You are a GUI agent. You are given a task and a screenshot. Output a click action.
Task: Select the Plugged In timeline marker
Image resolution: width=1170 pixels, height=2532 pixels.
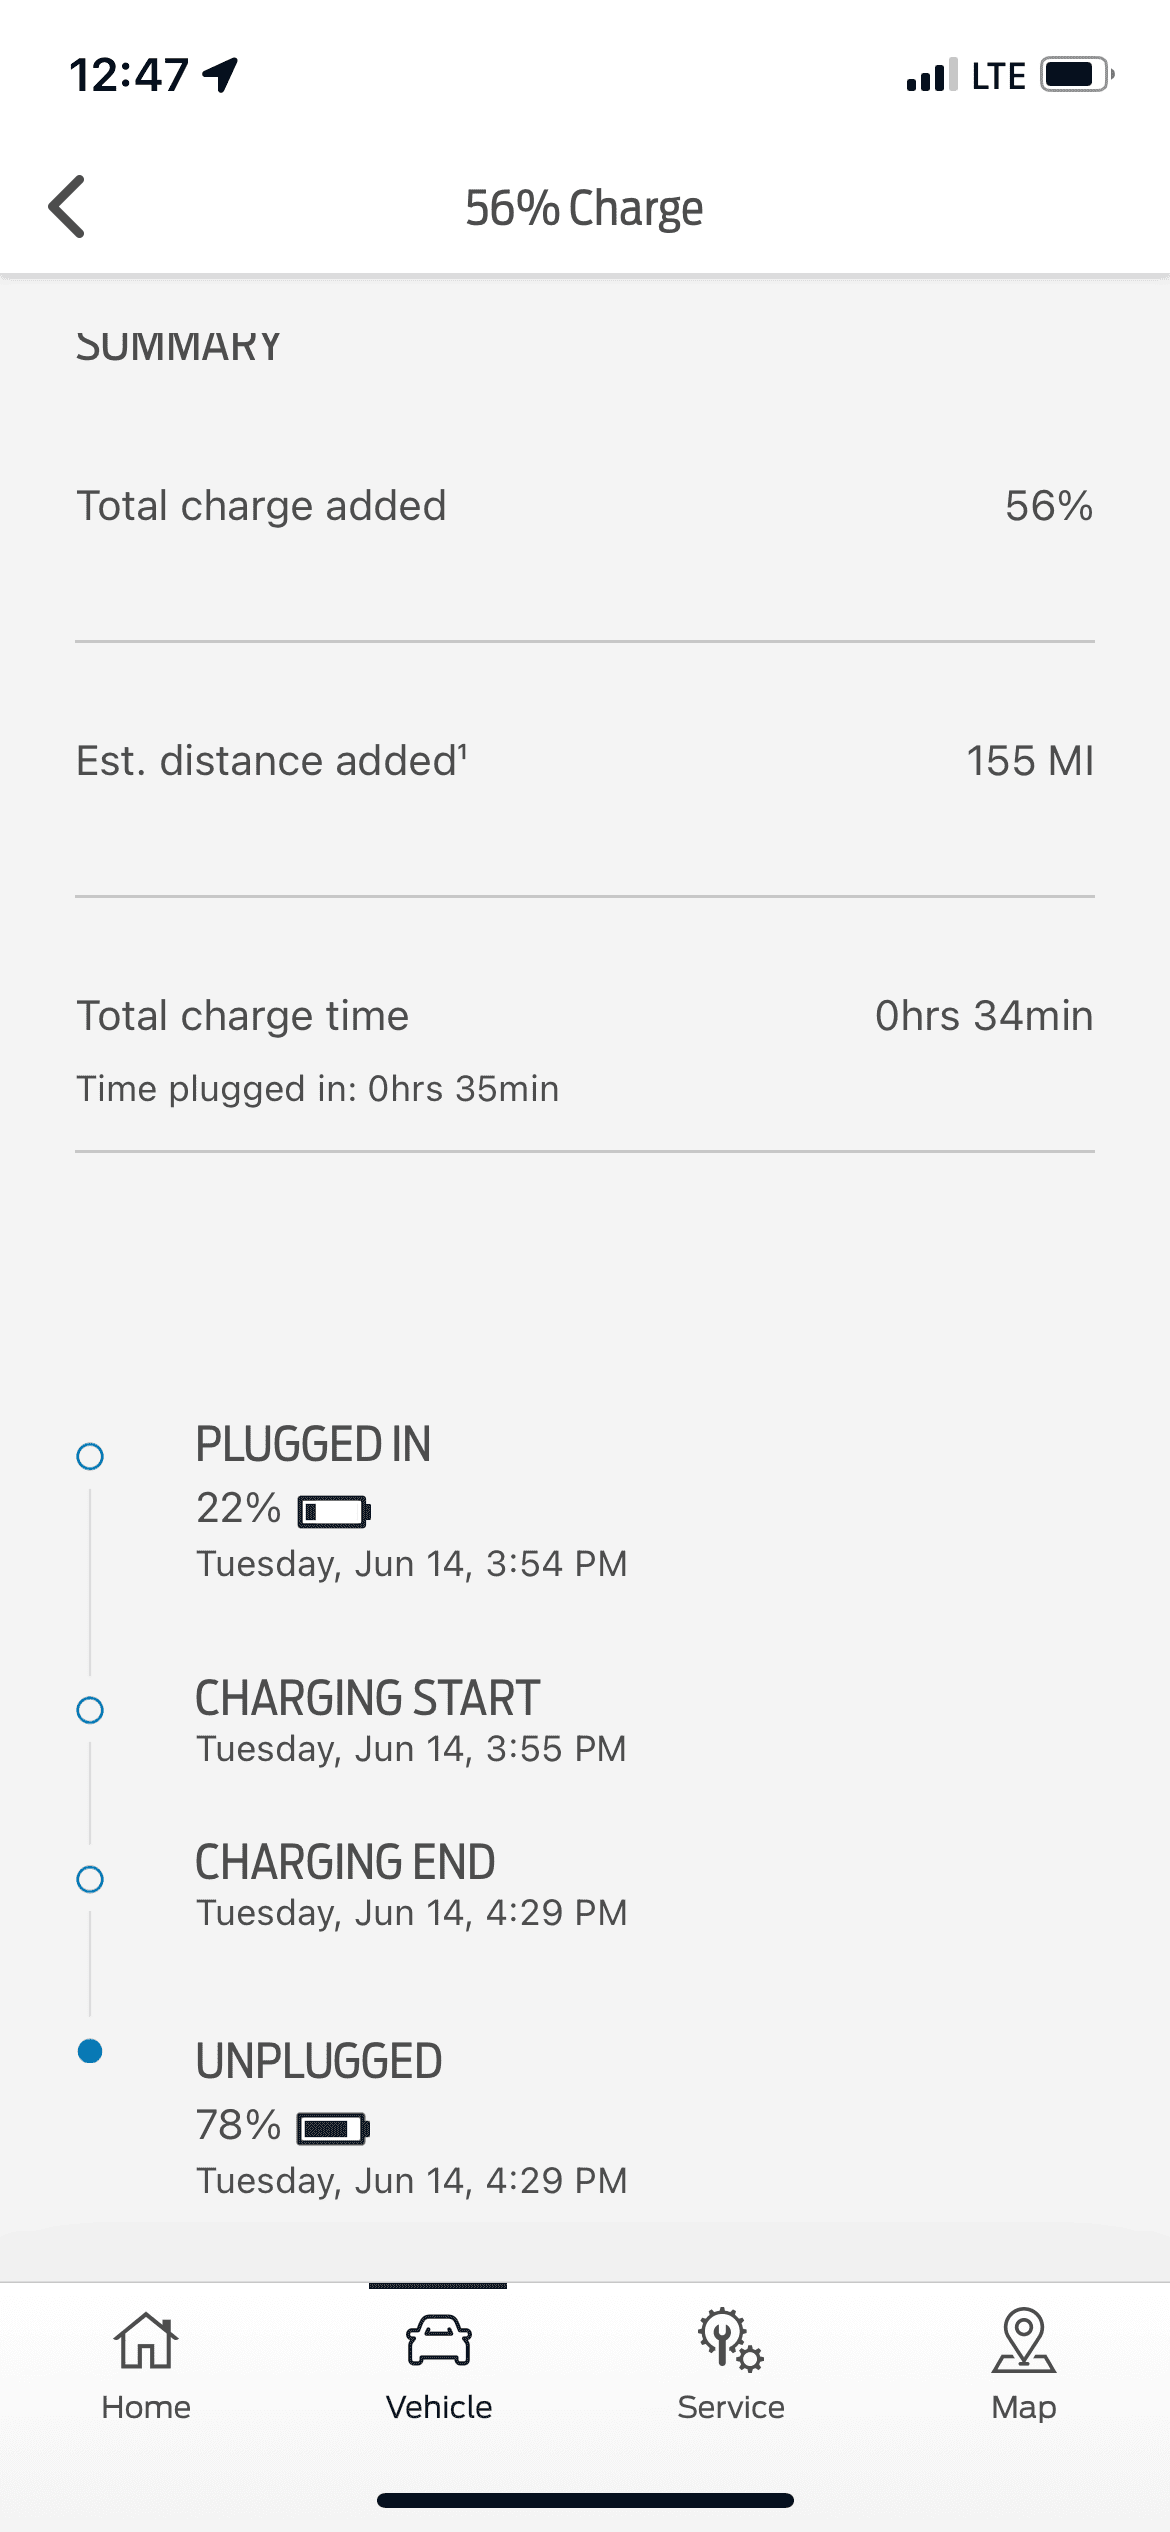click(90, 1456)
